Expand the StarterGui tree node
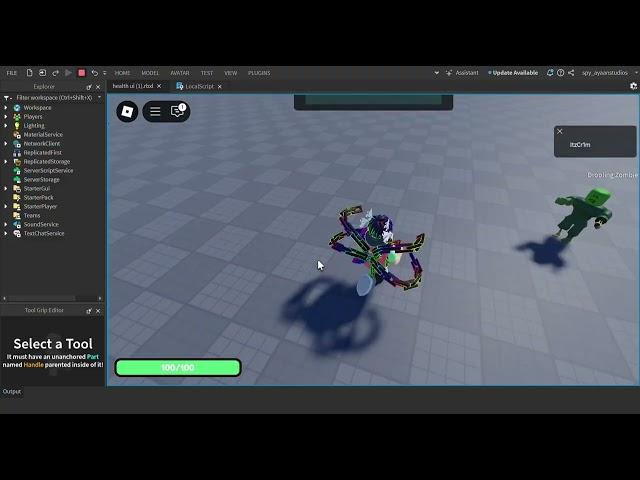 click(x=6, y=189)
